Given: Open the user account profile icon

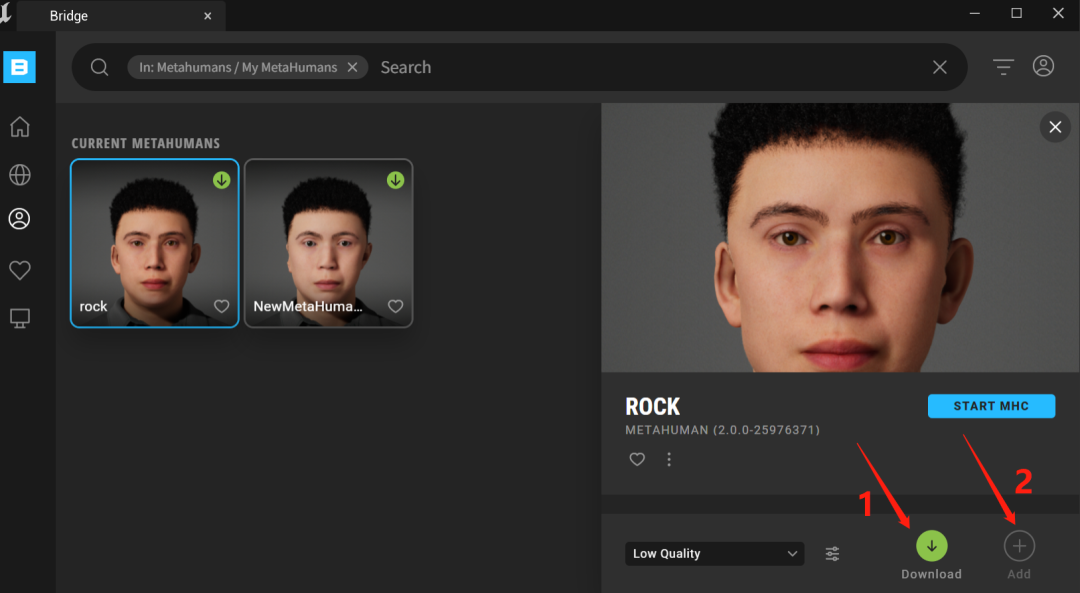Looking at the screenshot, I should 1043,66.
